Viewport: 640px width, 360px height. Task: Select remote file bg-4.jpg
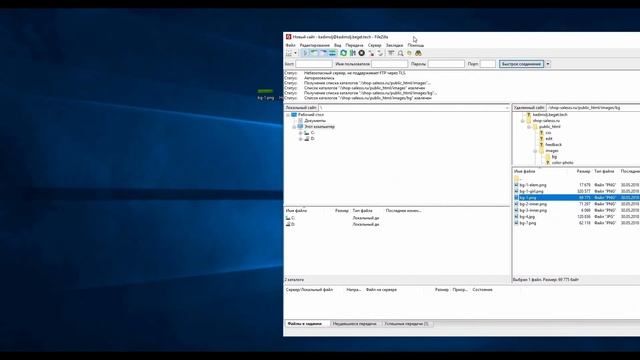[527, 217]
